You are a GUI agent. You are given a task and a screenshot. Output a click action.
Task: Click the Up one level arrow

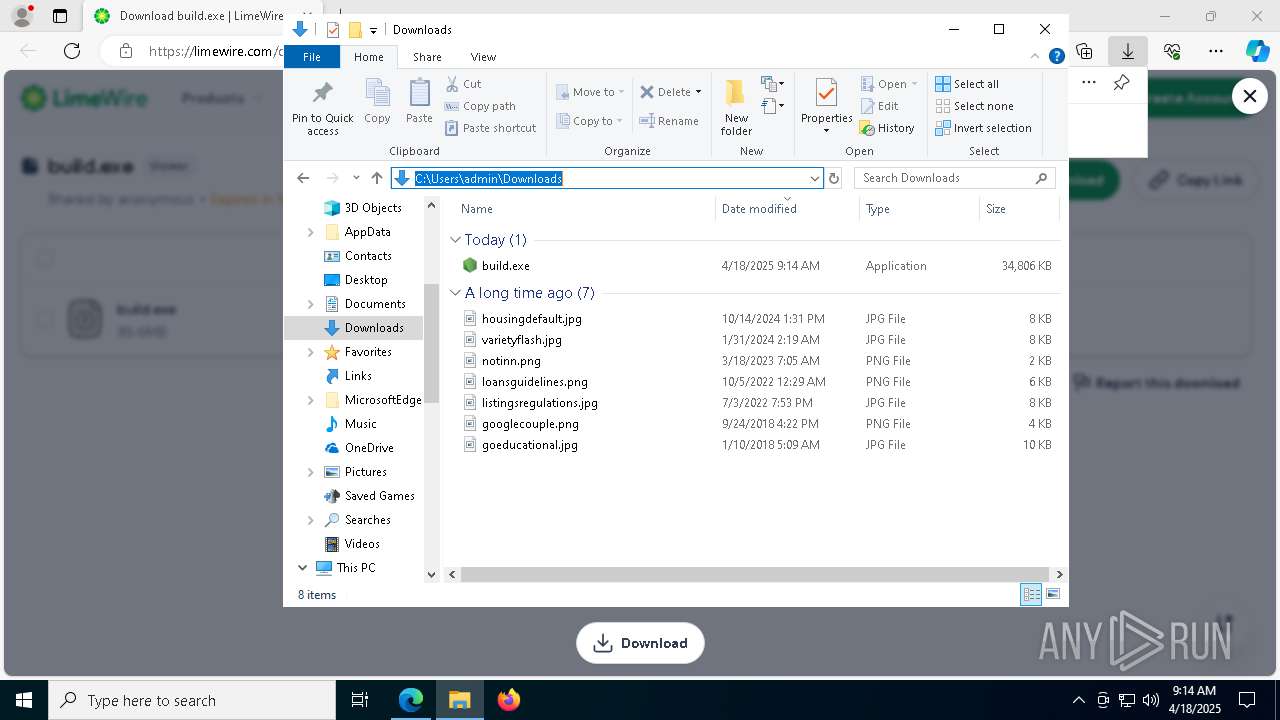point(377,178)
